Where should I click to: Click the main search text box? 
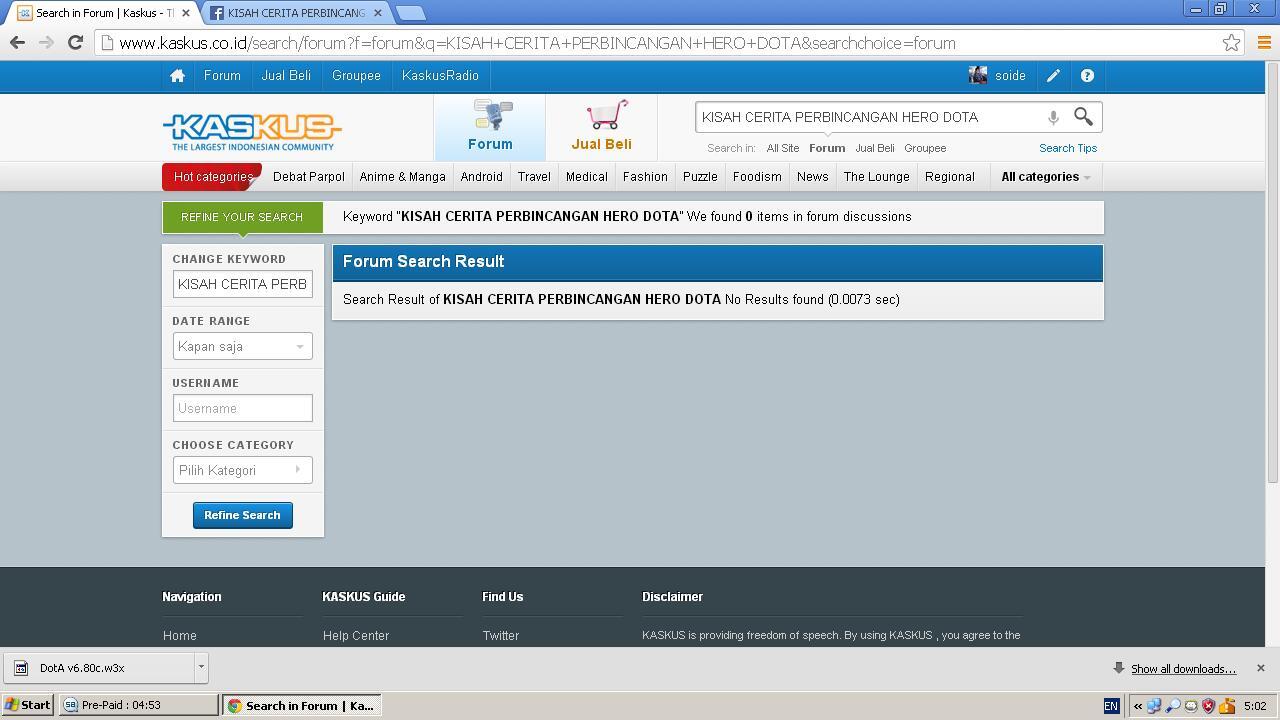(x=870, y=117)
